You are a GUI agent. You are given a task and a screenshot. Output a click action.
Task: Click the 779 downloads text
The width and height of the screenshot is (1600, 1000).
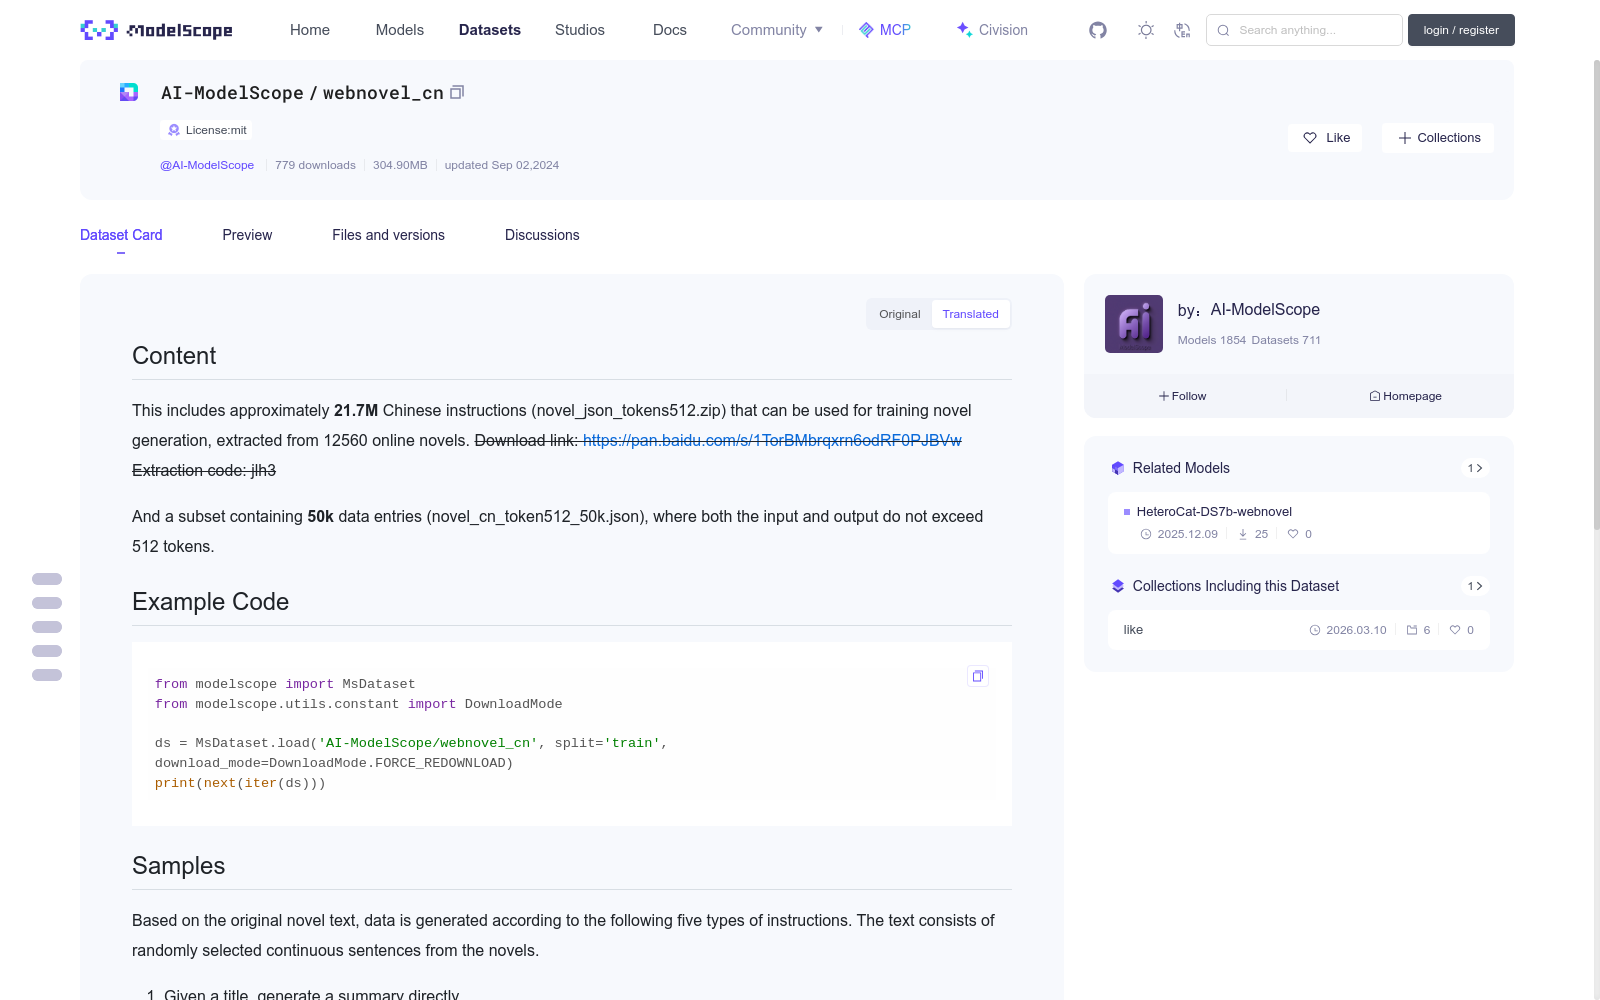315,165
